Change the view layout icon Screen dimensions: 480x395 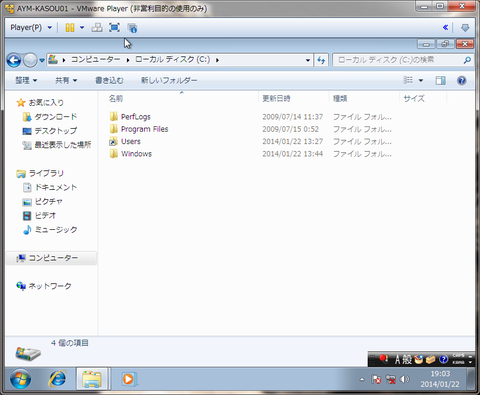tap(408, 80)
